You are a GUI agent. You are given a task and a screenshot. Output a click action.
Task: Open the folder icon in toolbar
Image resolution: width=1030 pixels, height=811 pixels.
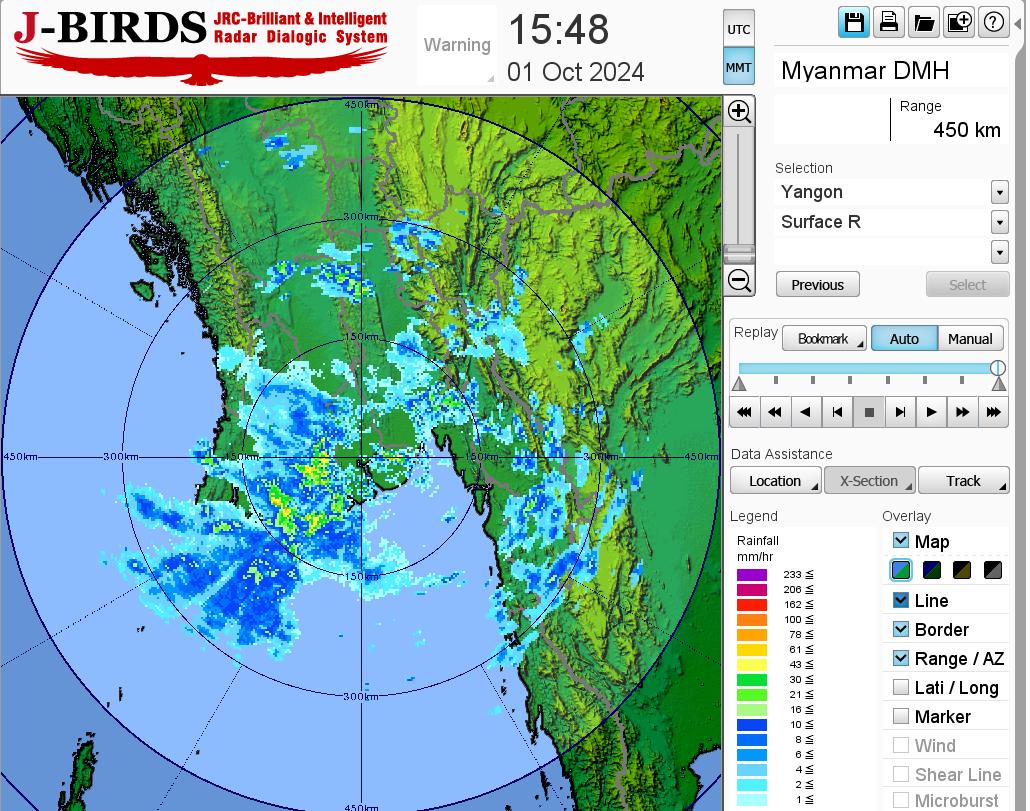pyautogui.click(x=923, y=22)
